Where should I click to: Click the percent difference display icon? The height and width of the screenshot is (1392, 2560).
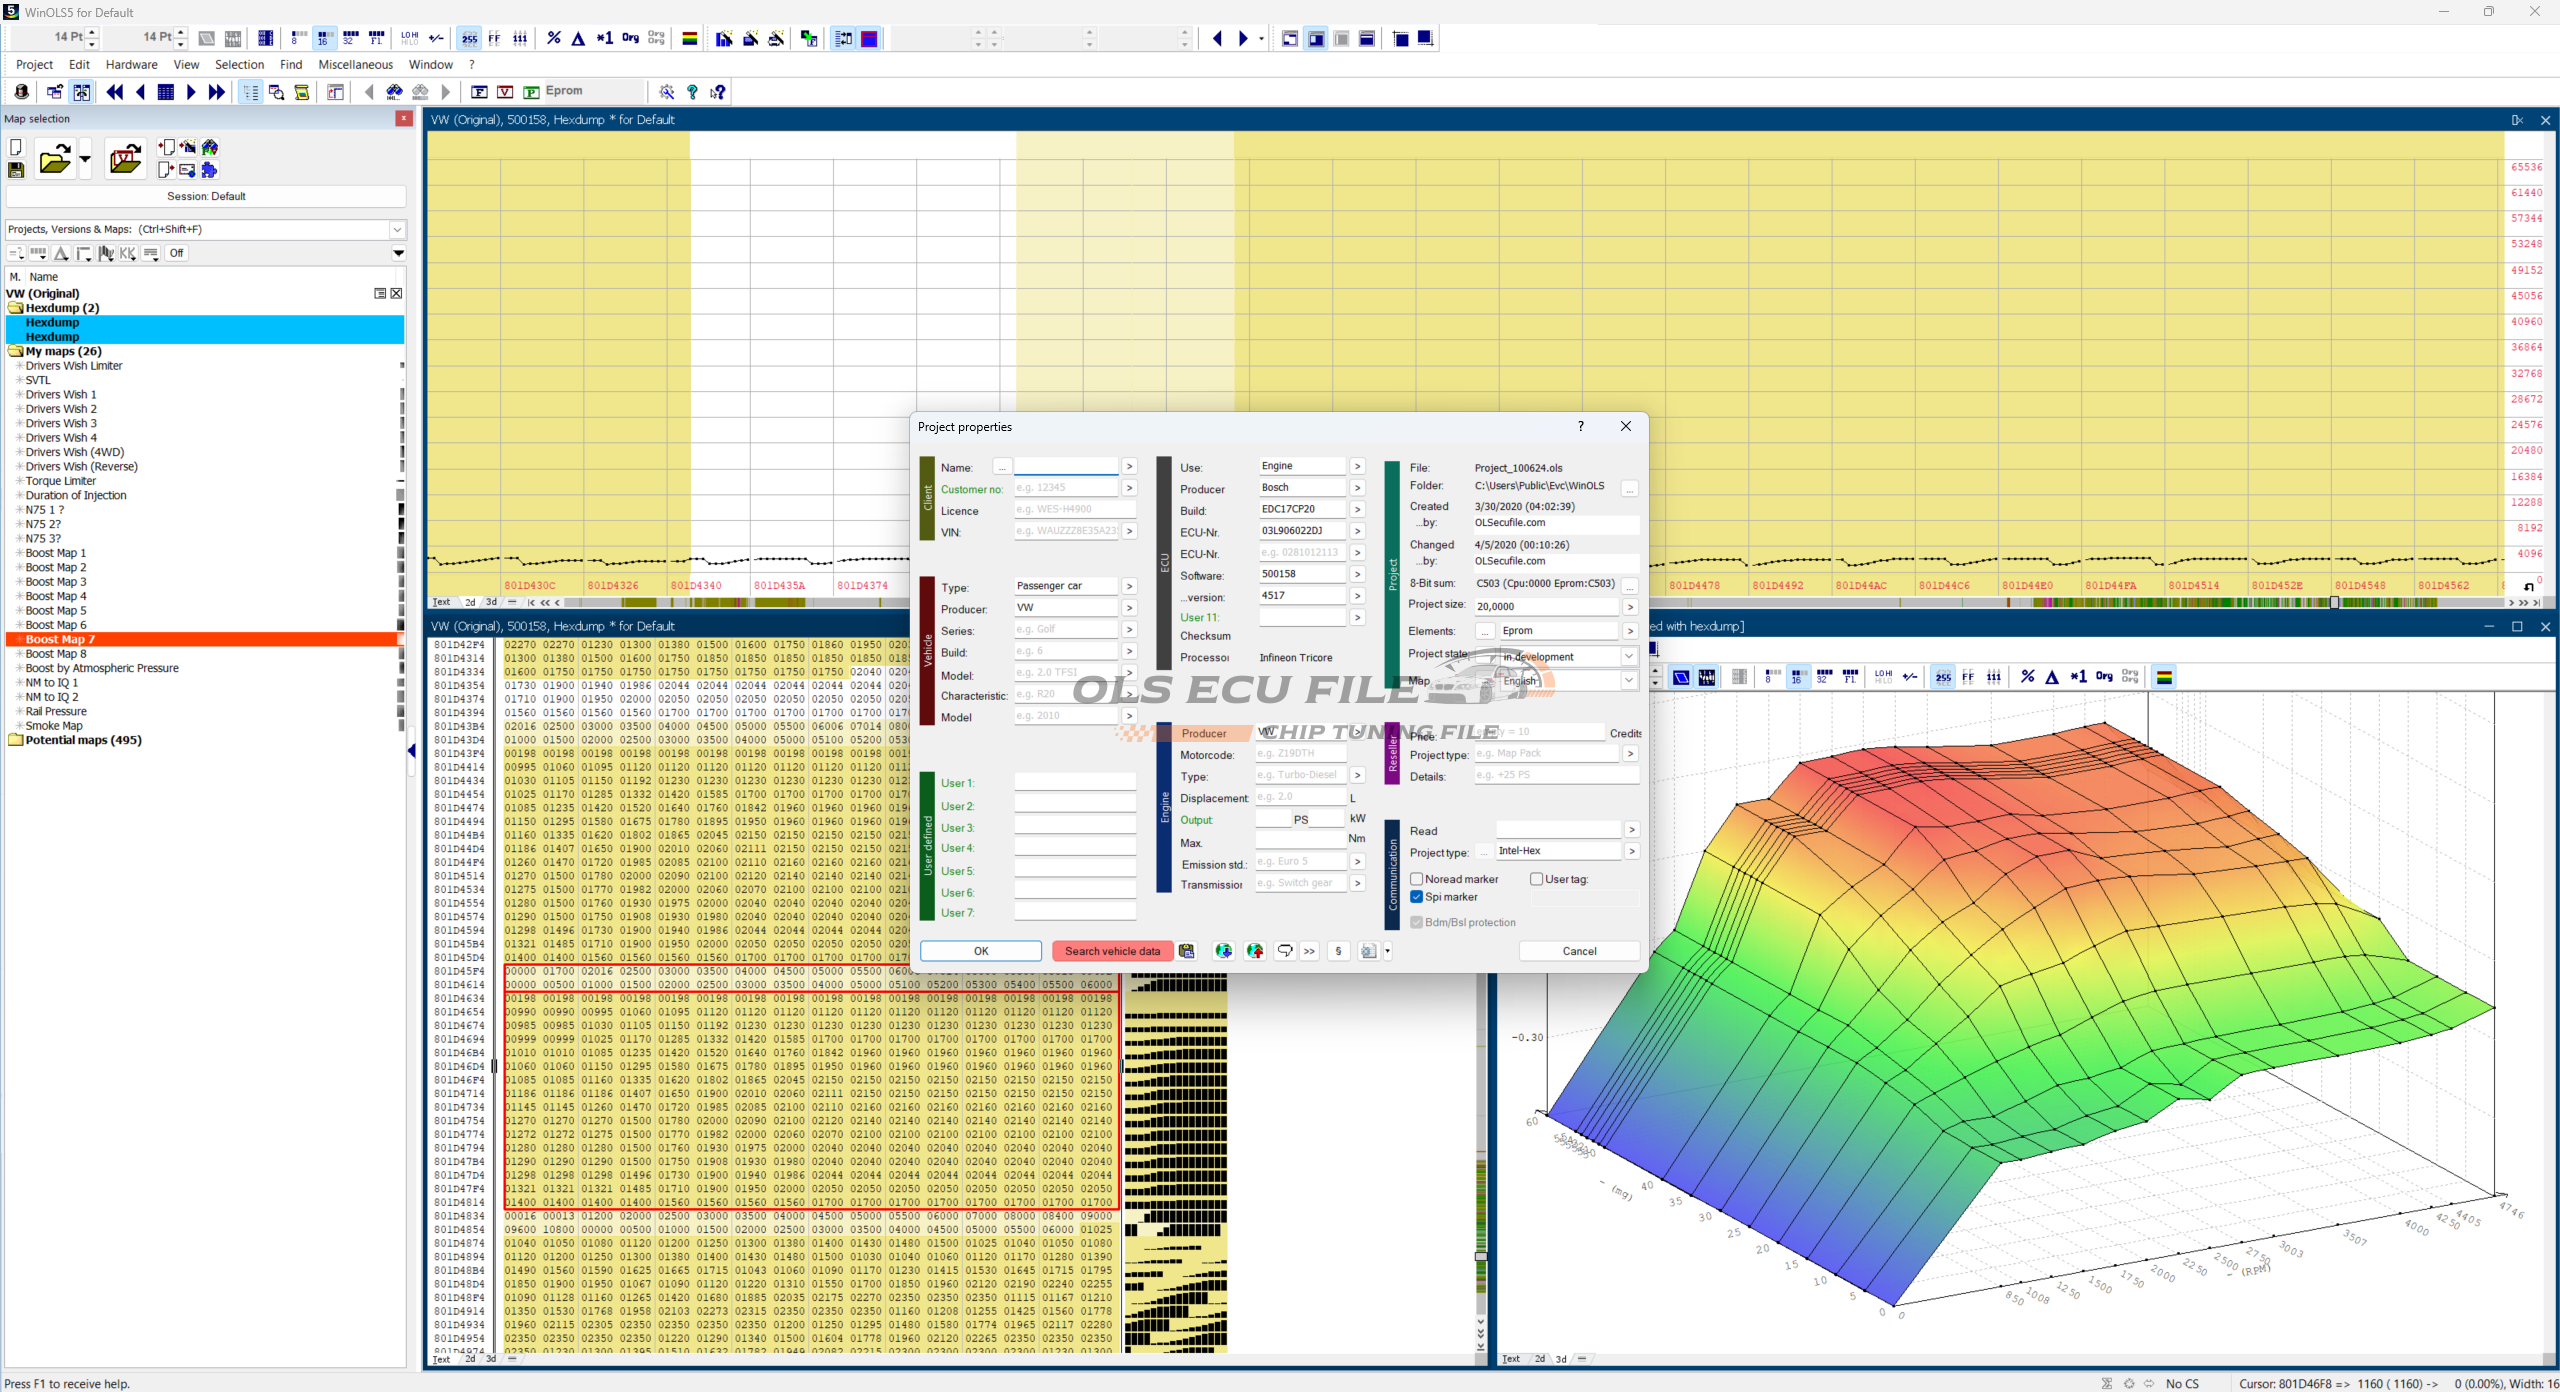pos(553,38)
